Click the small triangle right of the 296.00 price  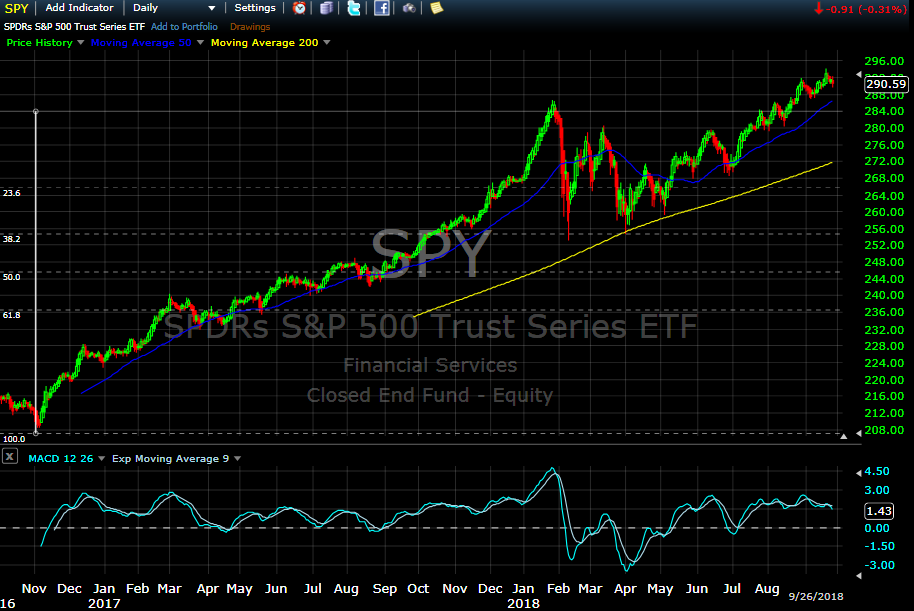(x=859, y=75)
